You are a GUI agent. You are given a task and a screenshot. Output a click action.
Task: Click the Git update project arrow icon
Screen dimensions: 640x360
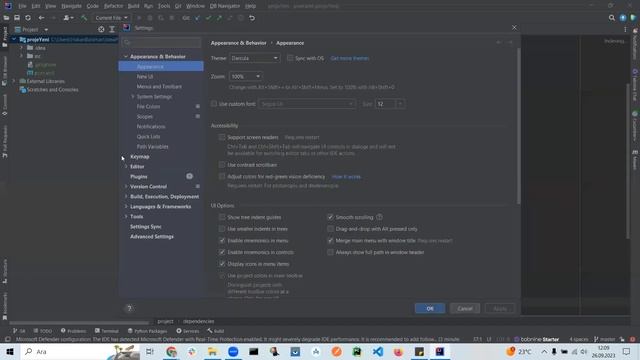tap(198, 18)
